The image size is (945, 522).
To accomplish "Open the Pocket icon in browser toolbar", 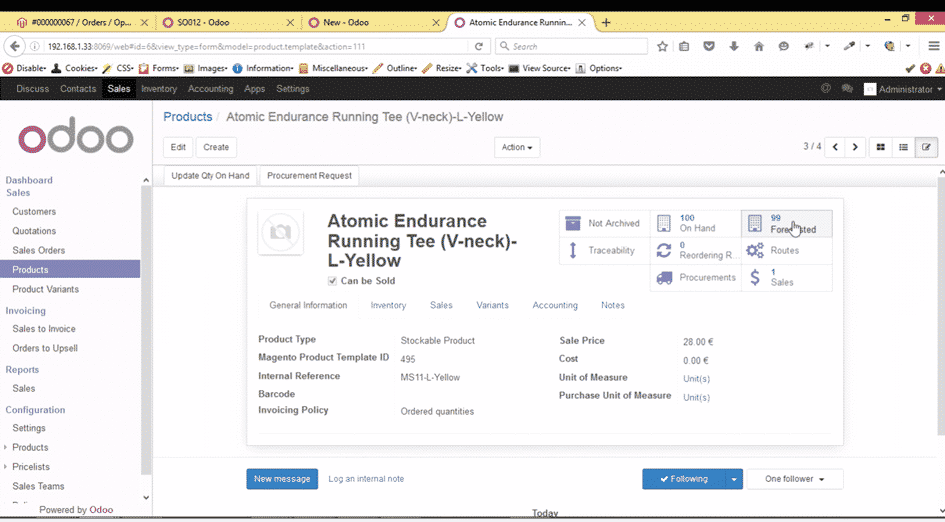I will click(x=709, y=46).
